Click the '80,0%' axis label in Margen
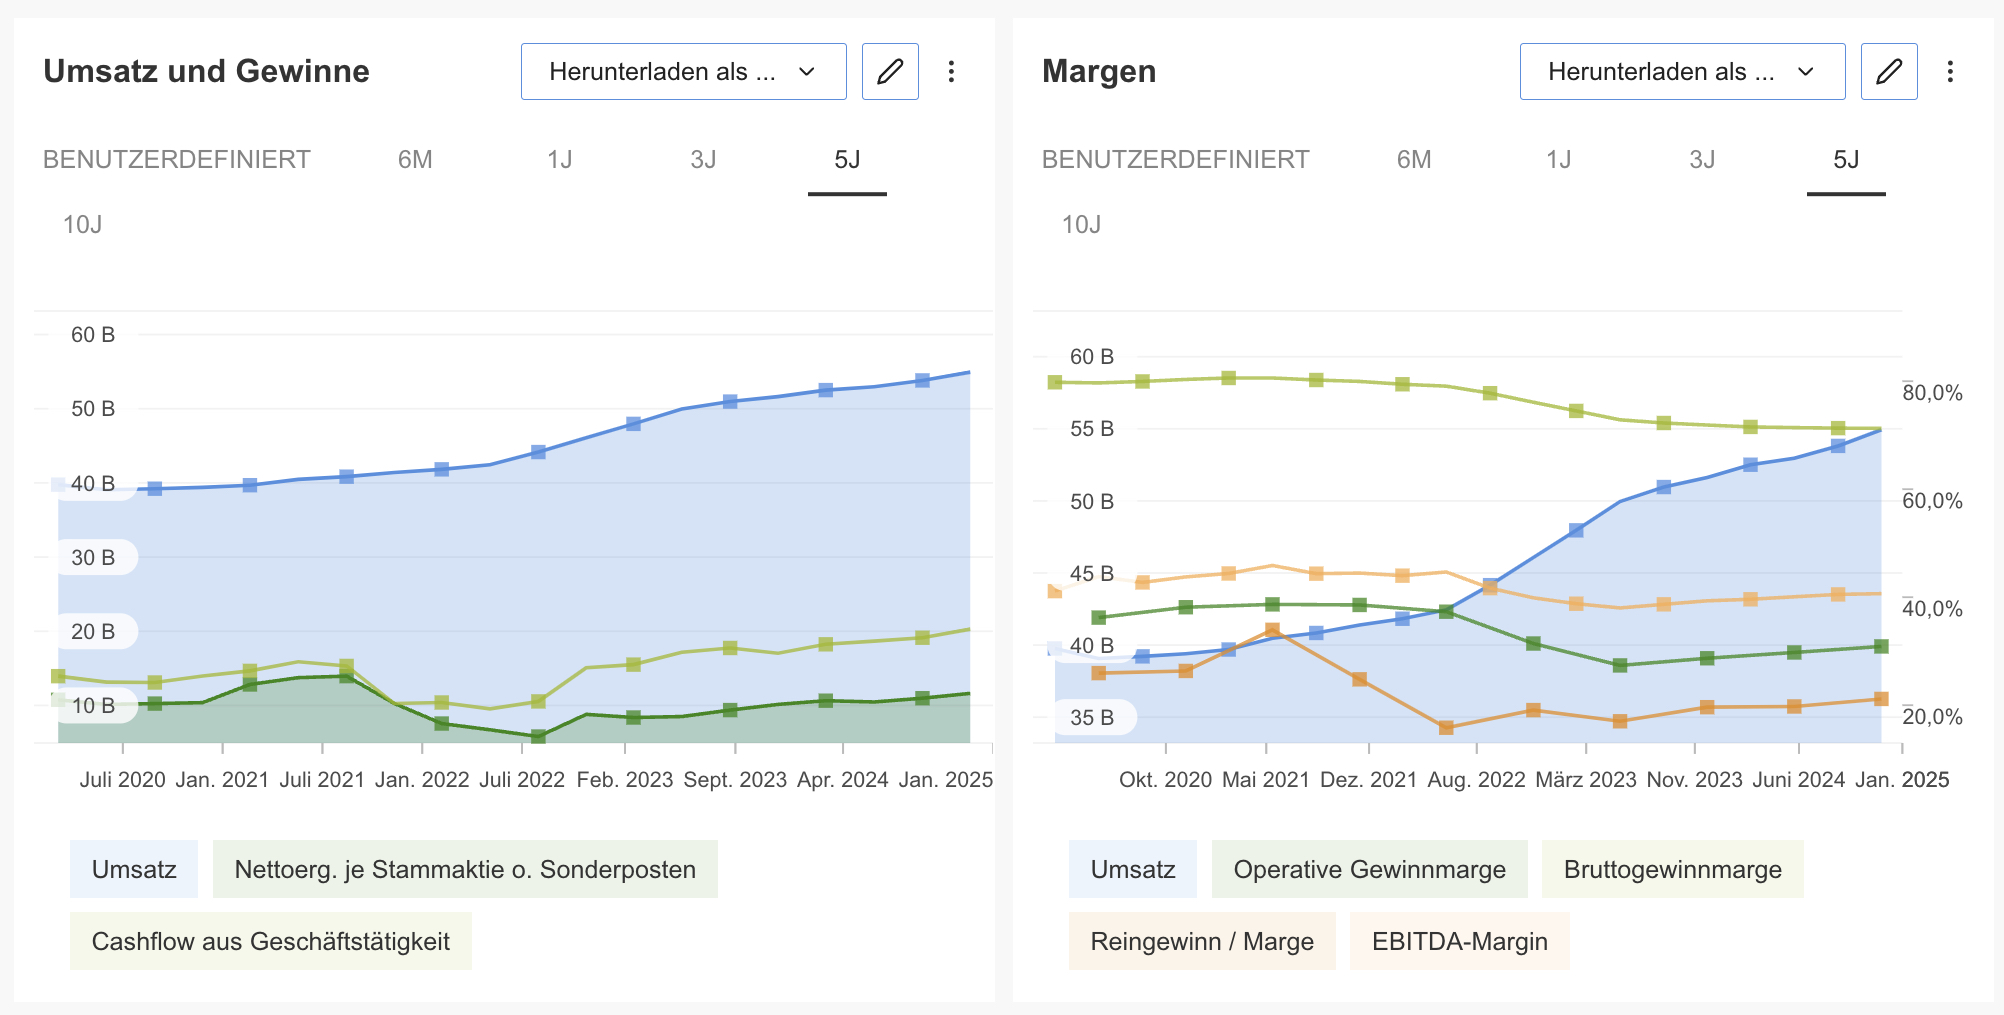Screen dimensions: 2004x1015 (x=1932, y=393)
